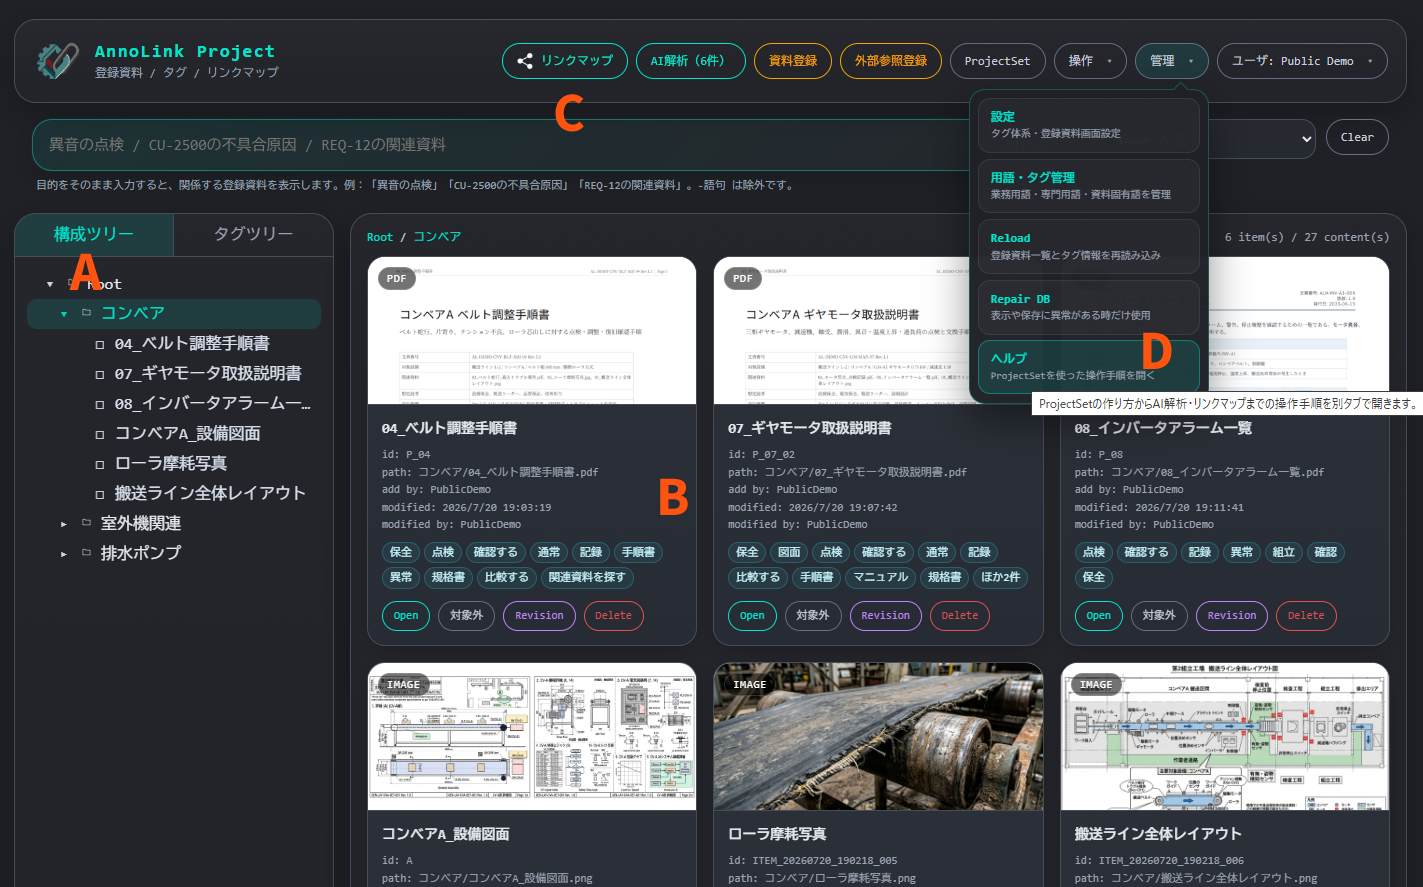Switch to the タグツリー tab
Viewport: 1423px width, 887px height.
253,234
